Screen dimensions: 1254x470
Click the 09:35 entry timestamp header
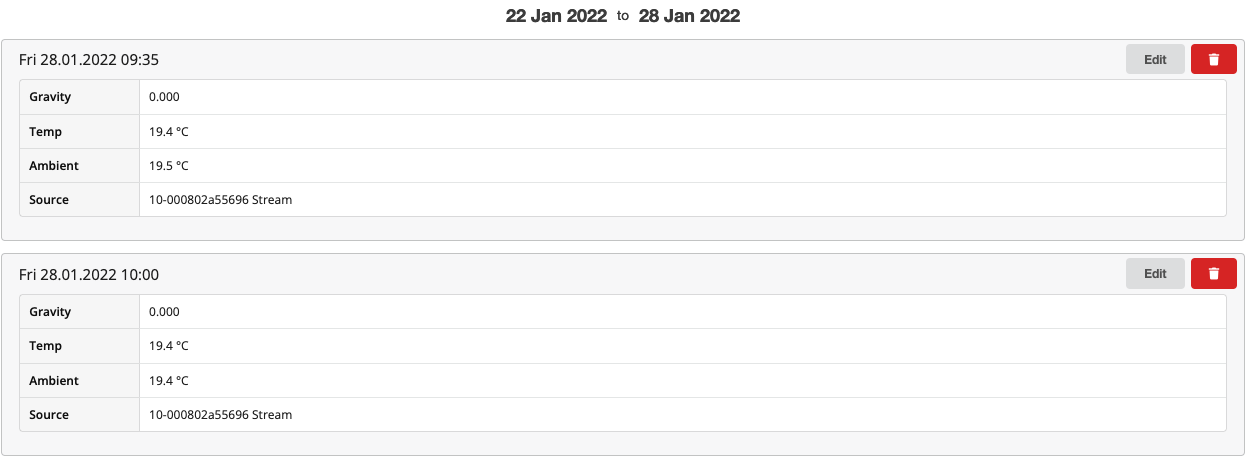89,60
